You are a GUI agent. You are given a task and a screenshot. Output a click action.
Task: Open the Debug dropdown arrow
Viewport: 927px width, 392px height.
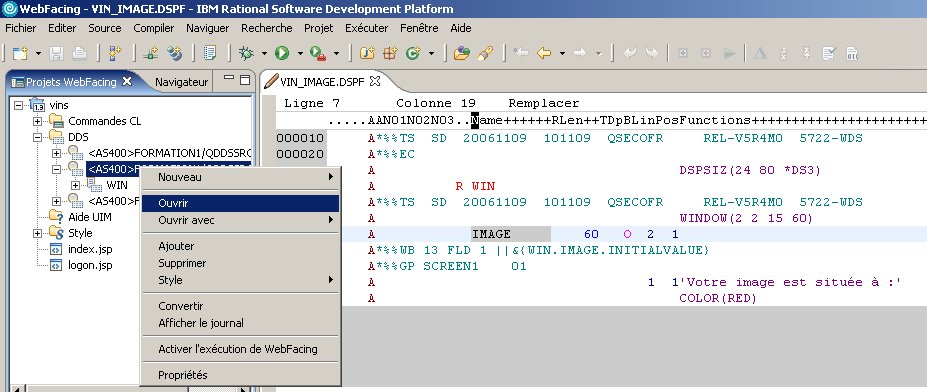(x=264, y=53)
